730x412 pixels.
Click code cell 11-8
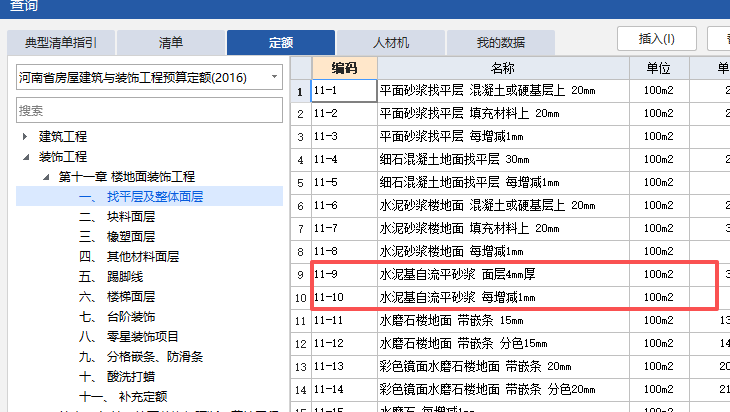[344, 251]
